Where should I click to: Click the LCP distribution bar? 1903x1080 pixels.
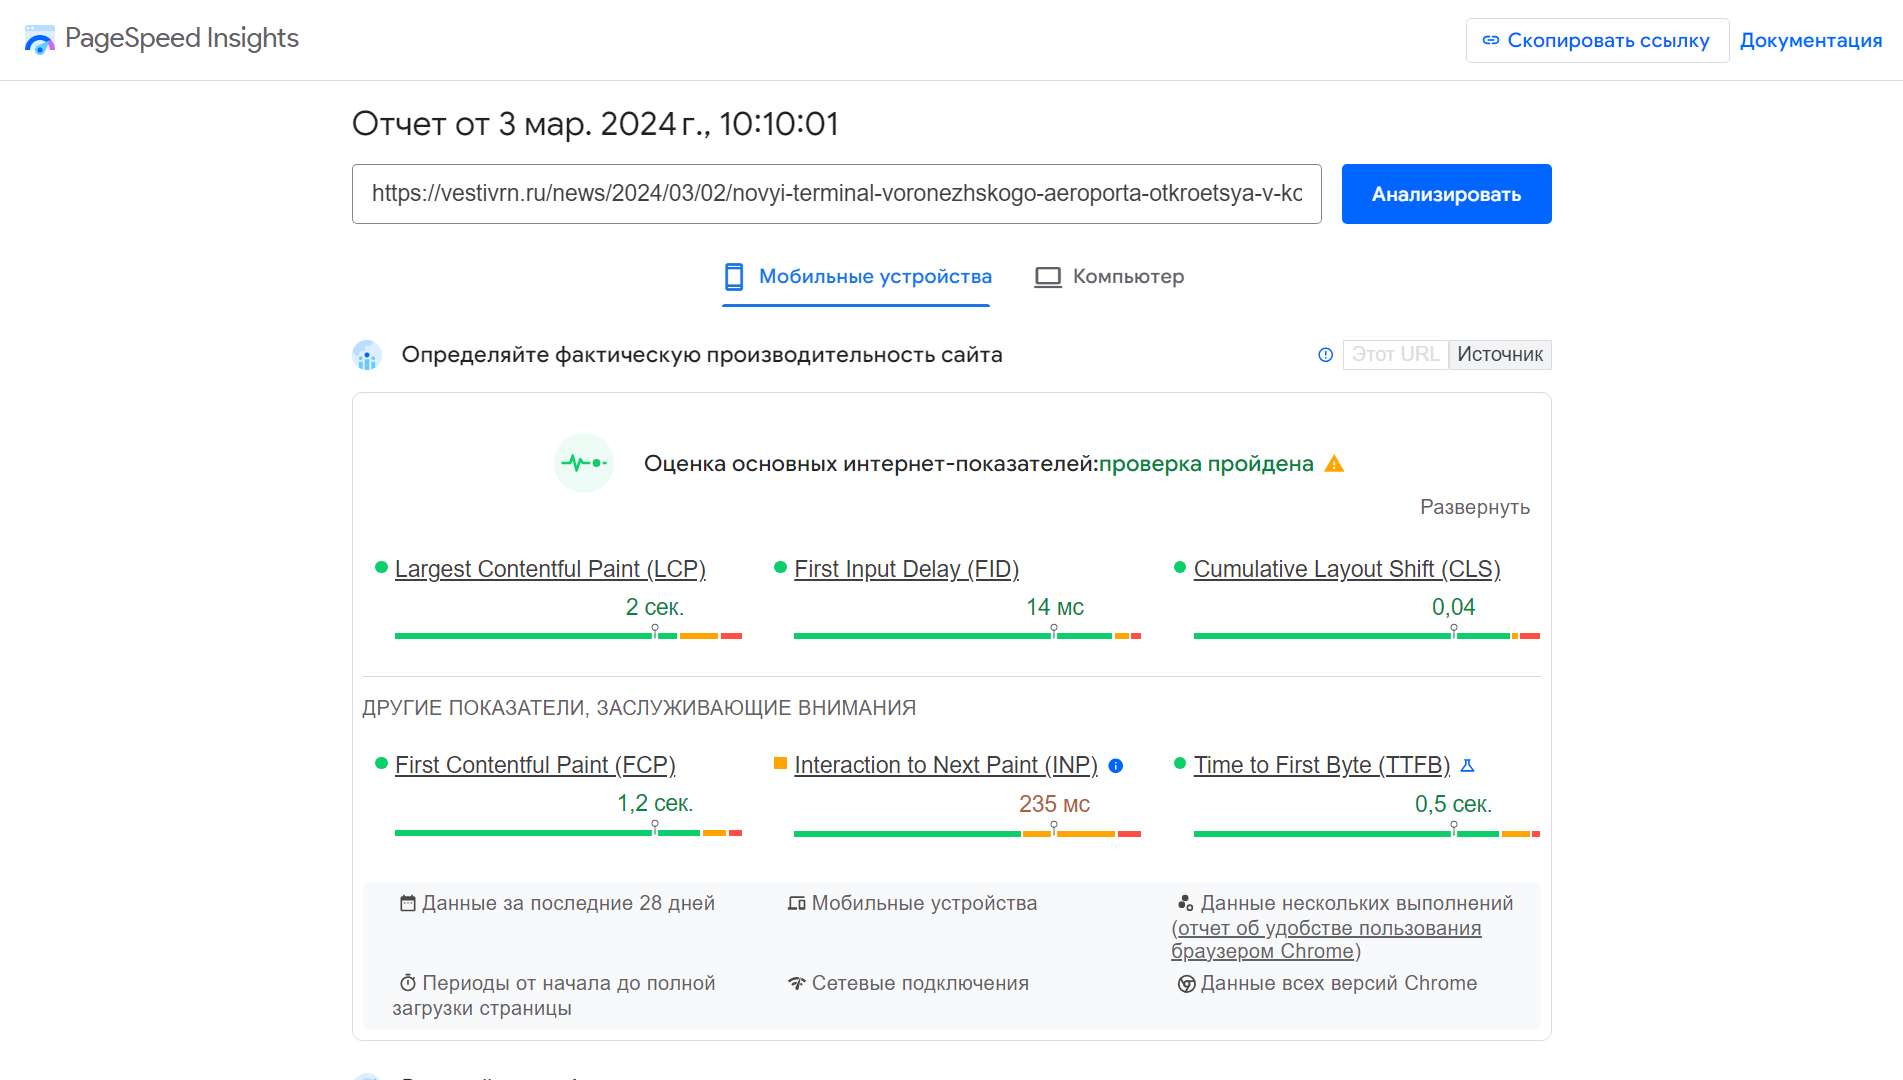coord(568,636)
